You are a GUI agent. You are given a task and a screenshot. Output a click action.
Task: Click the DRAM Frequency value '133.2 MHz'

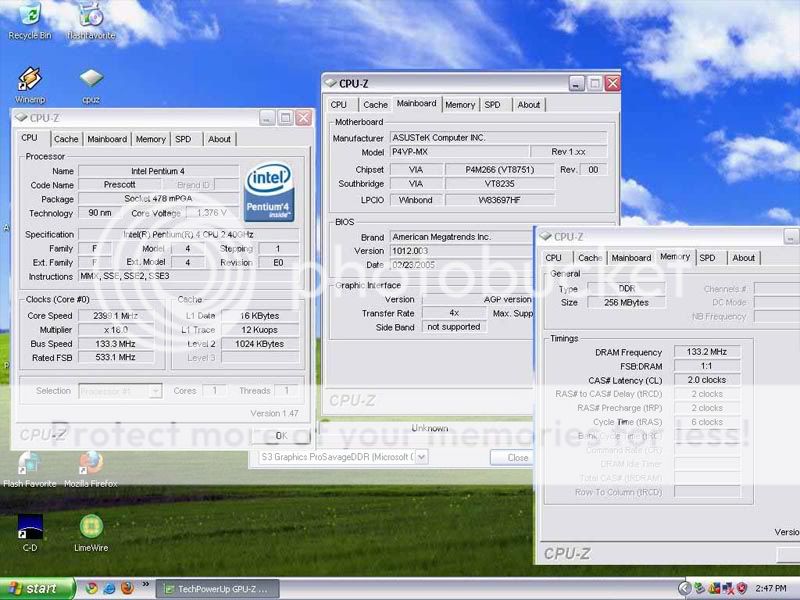(707, 352)
